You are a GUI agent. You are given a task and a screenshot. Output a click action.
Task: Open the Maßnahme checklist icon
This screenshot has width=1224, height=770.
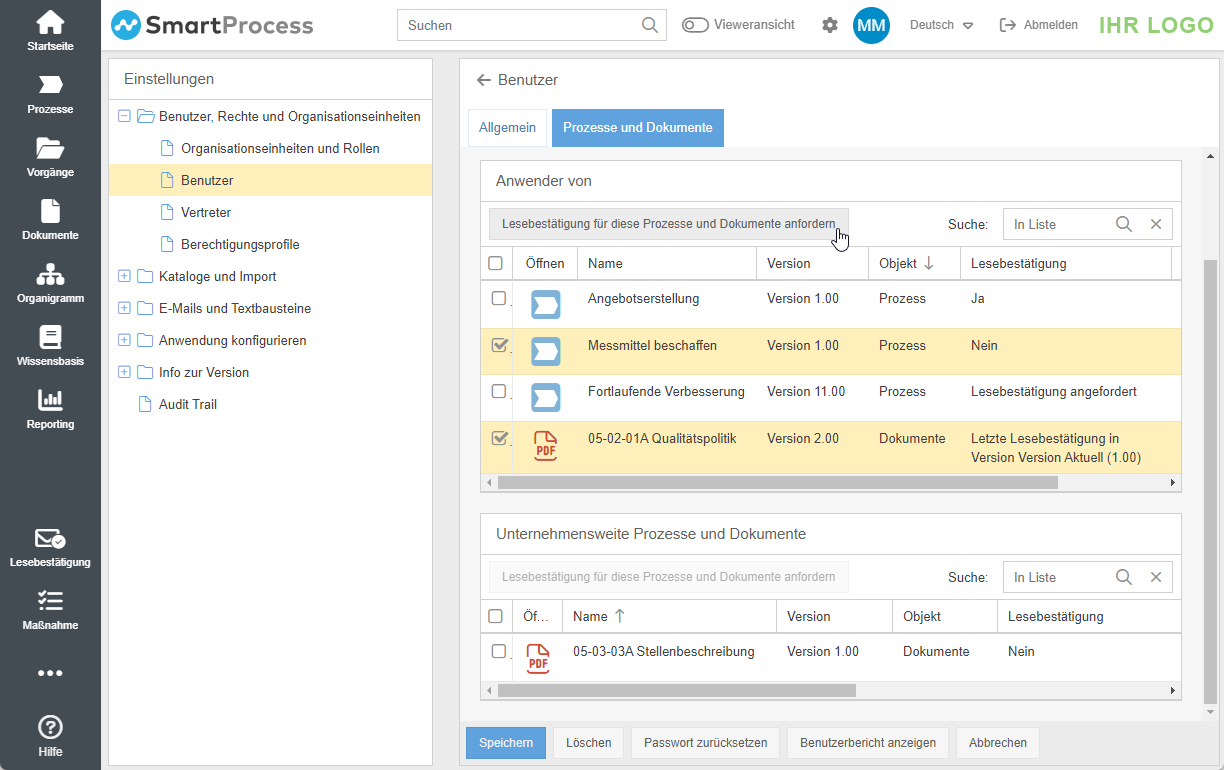pyautogui.click(x=50, y=602)
